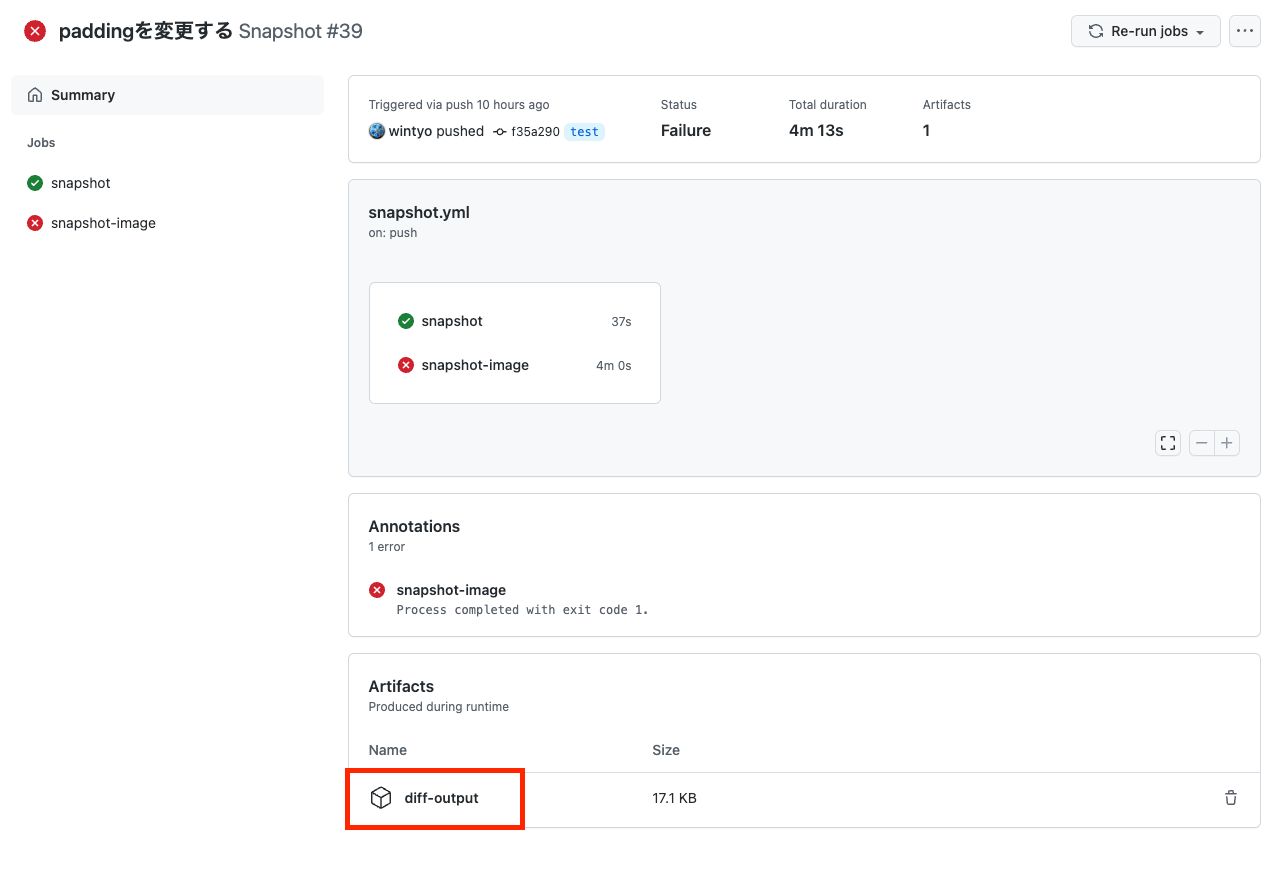Click snapshot job in workflow graph

pyautogui.click(x=452, y=321)
